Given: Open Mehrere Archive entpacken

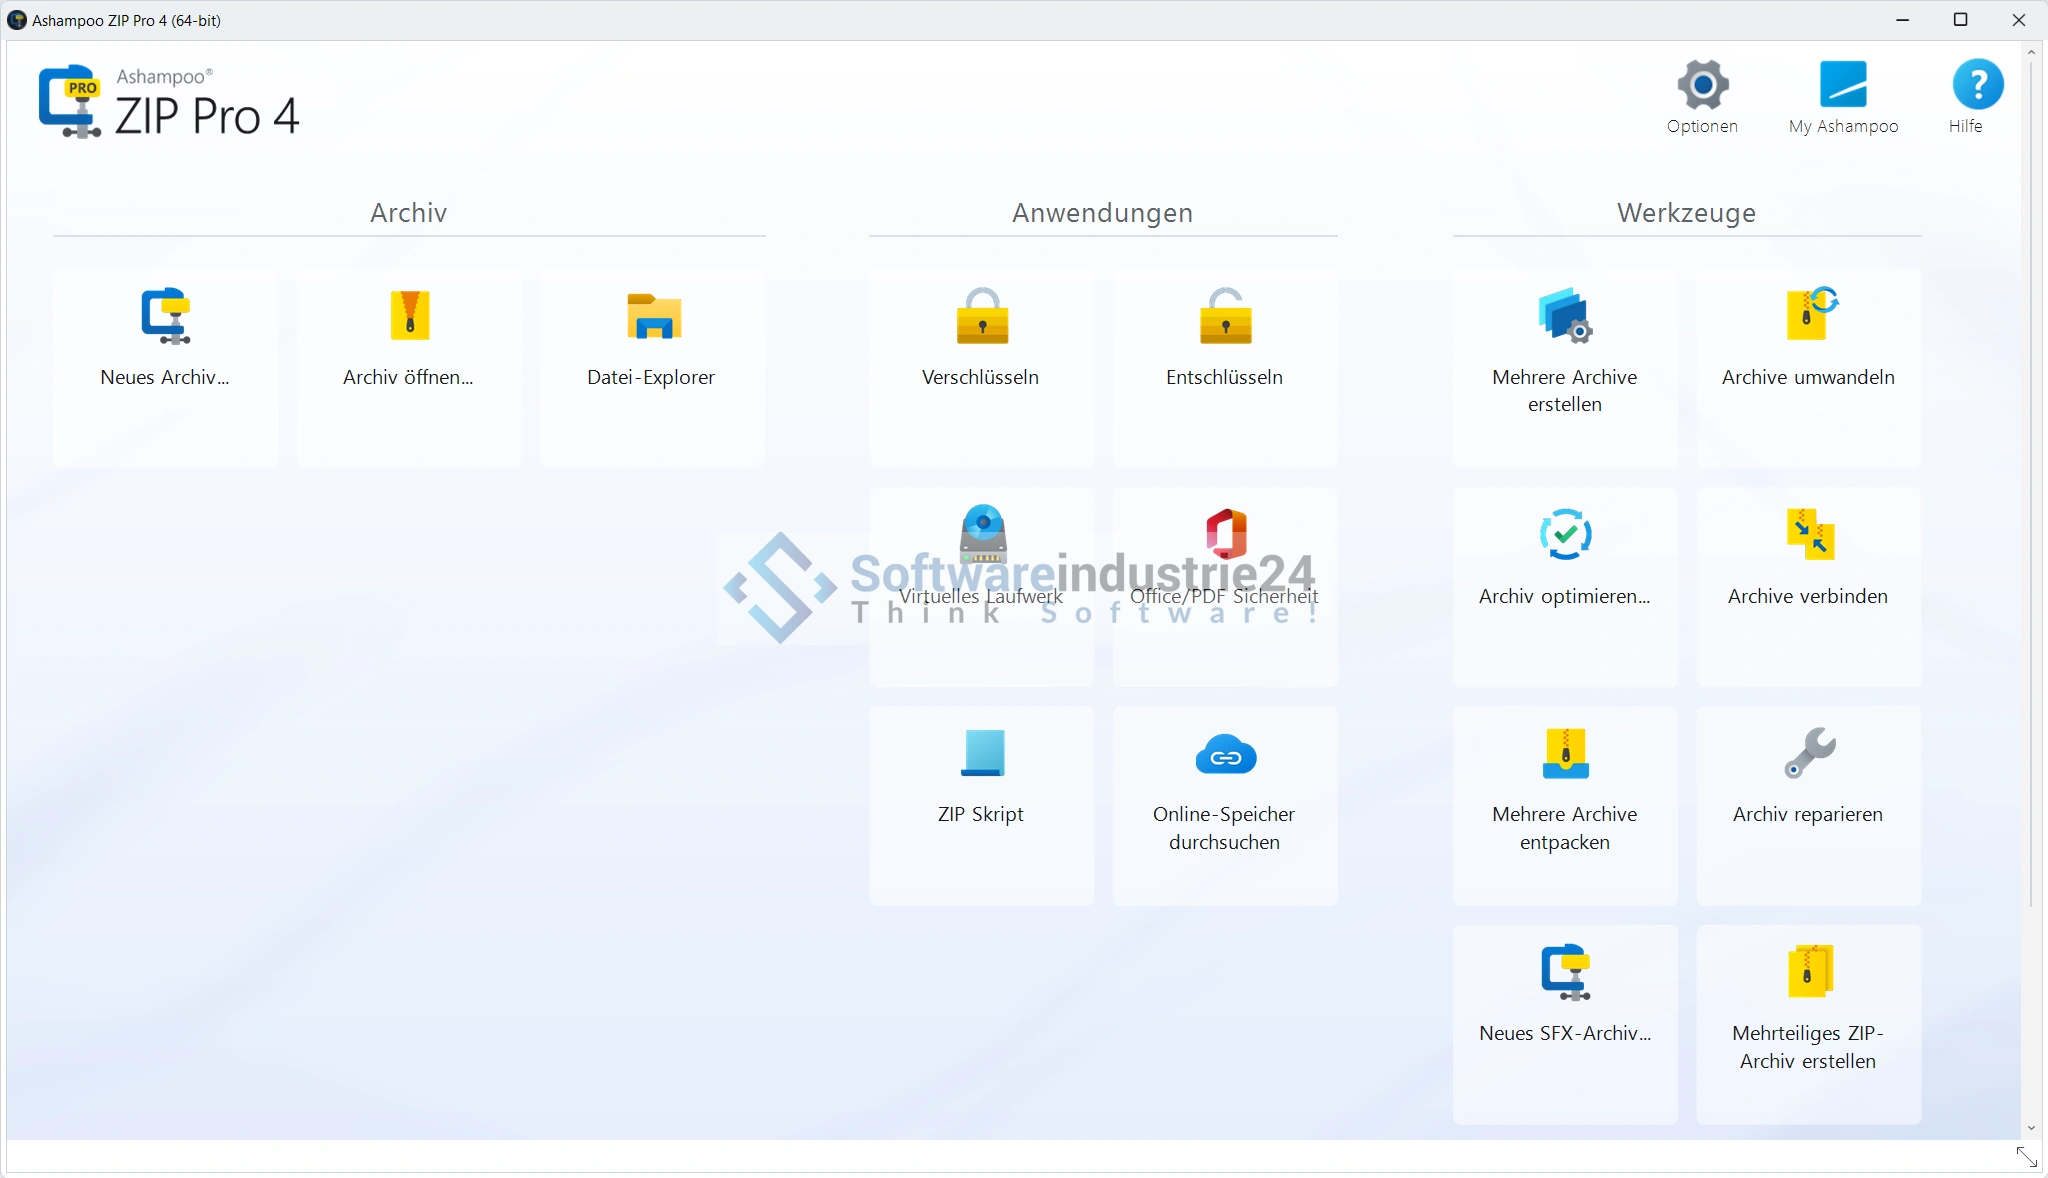Looking at the screenshot, I should coord(1565,804).
